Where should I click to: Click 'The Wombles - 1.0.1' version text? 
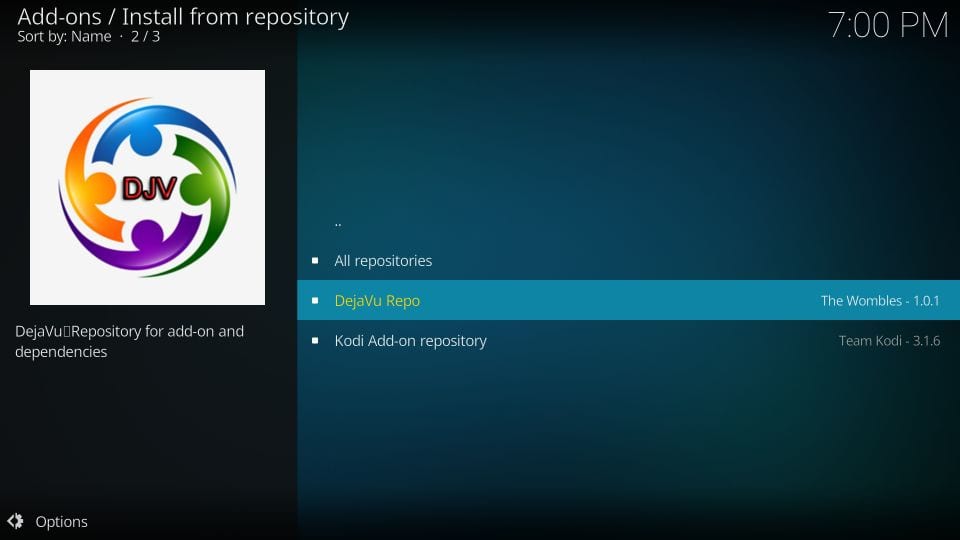click(x=880, y=301)
